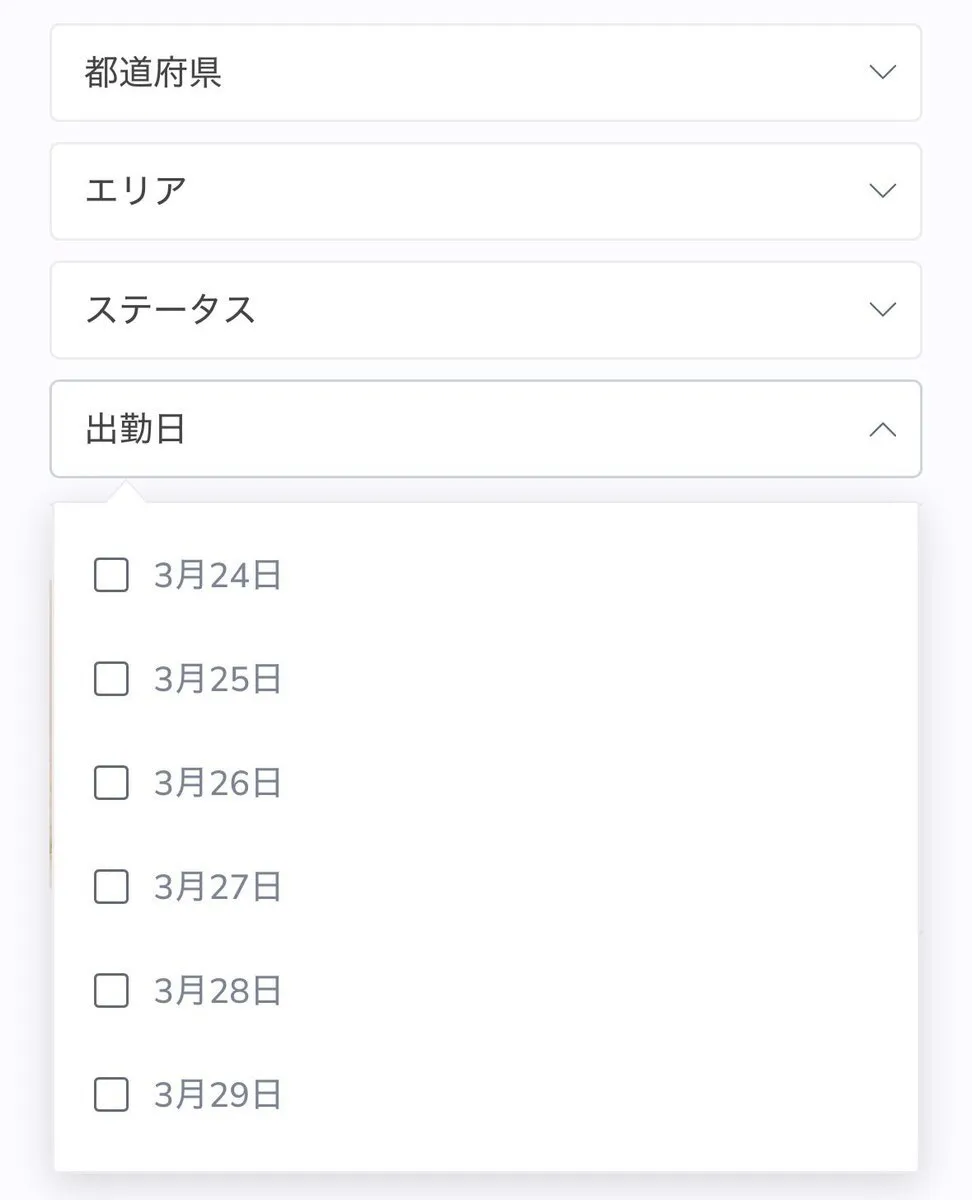Choose the 3月29日 option label
The height and width of the screenshot is (1200, 972).
[x=218, y=1095]
